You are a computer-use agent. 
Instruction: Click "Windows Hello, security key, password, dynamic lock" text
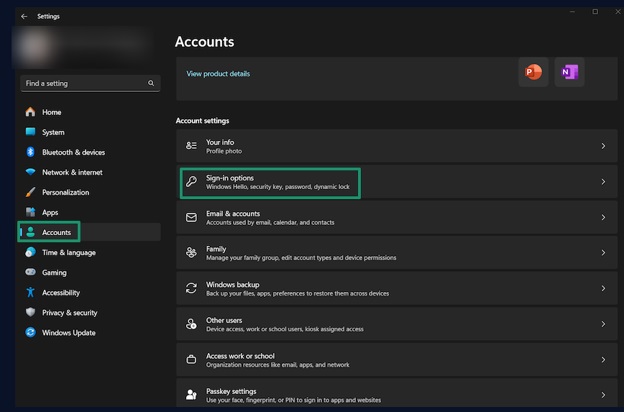[278, 187]
